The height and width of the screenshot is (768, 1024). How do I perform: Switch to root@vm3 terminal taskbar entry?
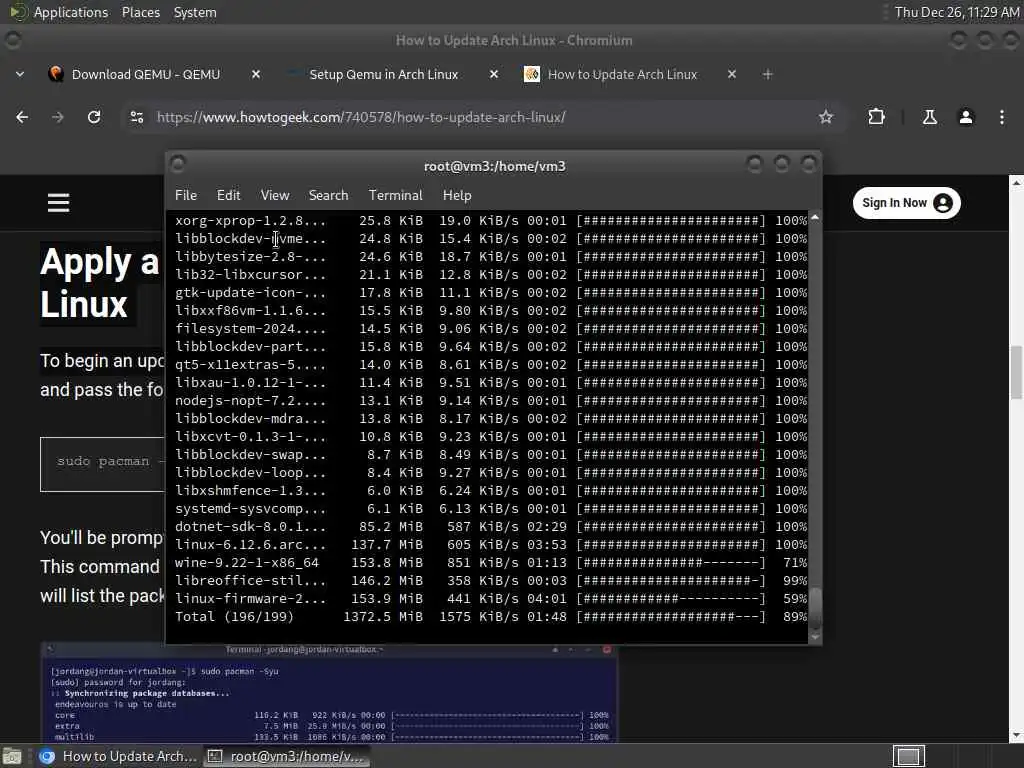tap(285, 756)
